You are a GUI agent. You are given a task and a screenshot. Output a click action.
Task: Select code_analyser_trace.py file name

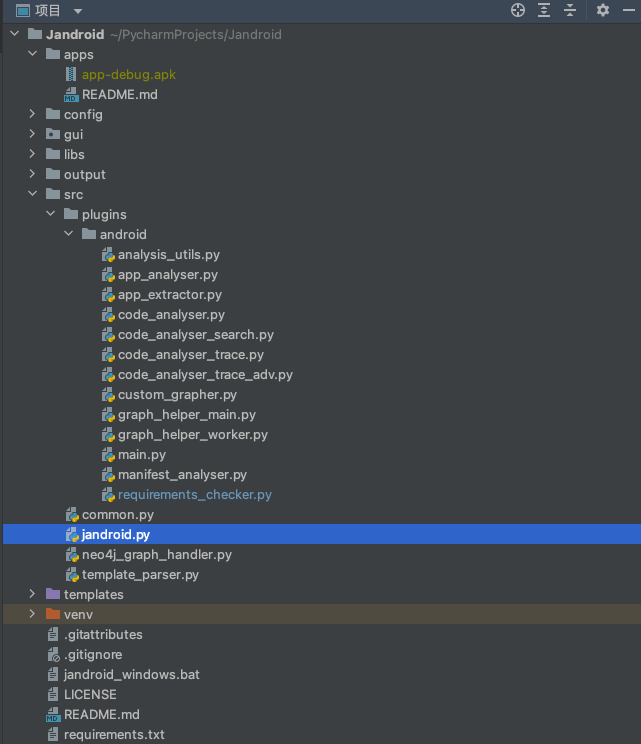(191, 354)
